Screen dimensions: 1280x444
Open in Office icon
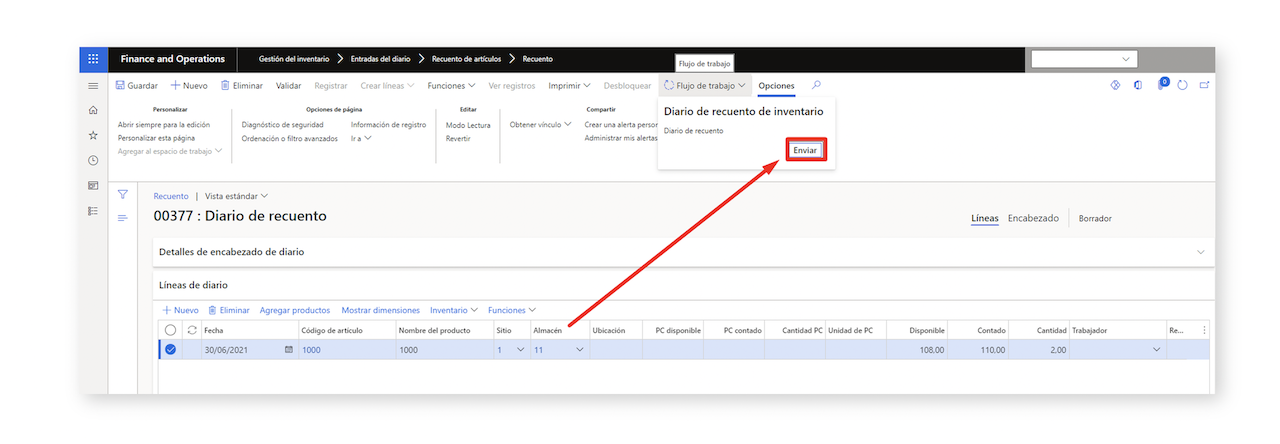[x=1138, y=85]
